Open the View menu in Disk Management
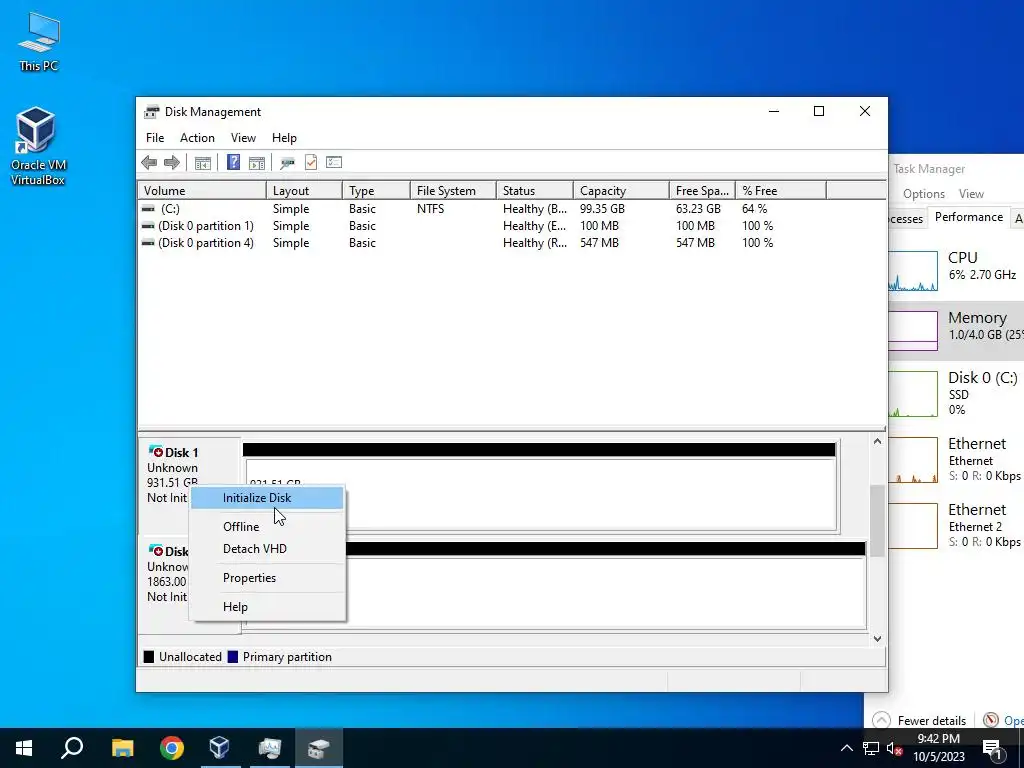Viewport: 1024px width, 768px height. click(x=243, y=138)
